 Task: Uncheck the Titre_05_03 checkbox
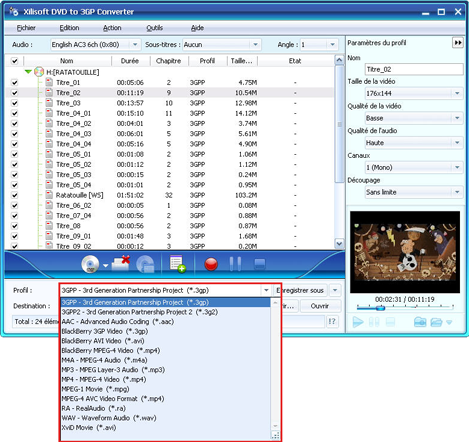point(14,175)
